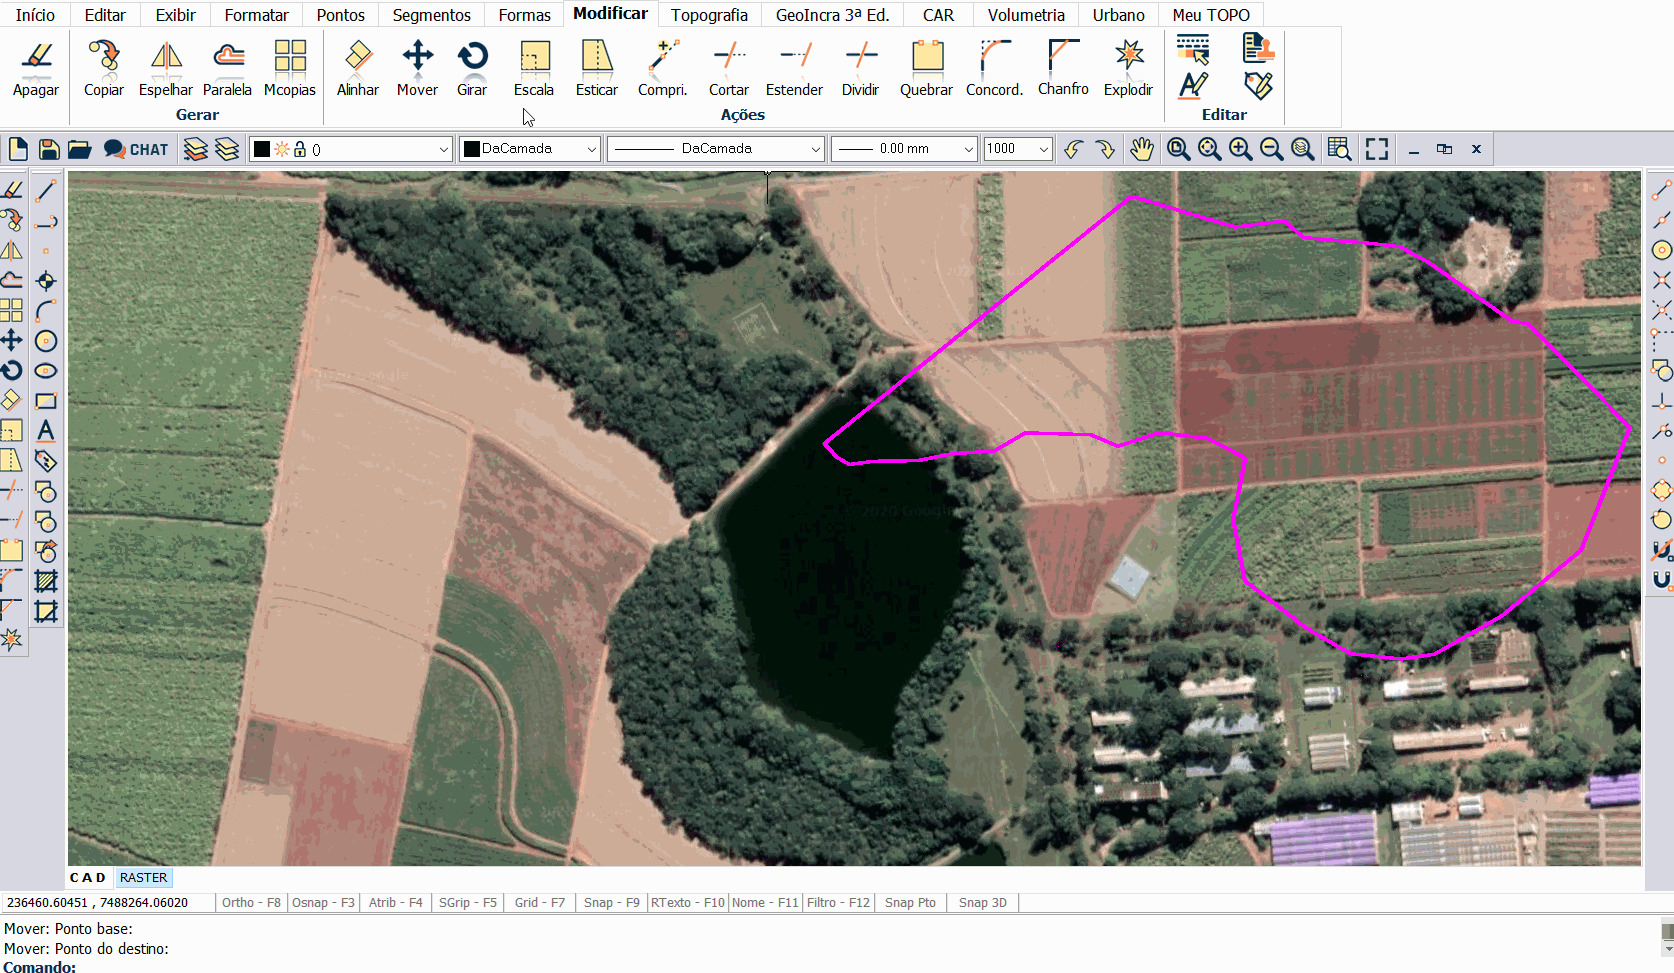Activate the Cortar trim tool
Screen dimensions: 1674x973
729,68
